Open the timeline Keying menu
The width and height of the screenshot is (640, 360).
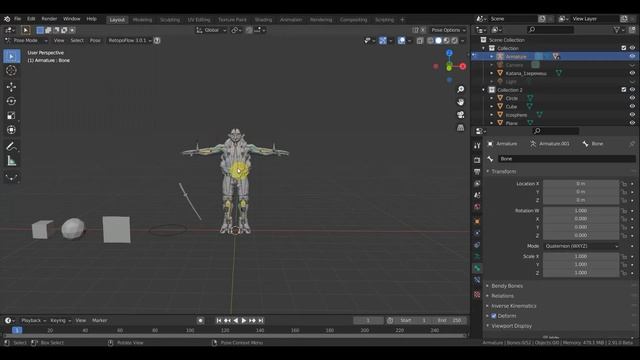pos(60,321)
